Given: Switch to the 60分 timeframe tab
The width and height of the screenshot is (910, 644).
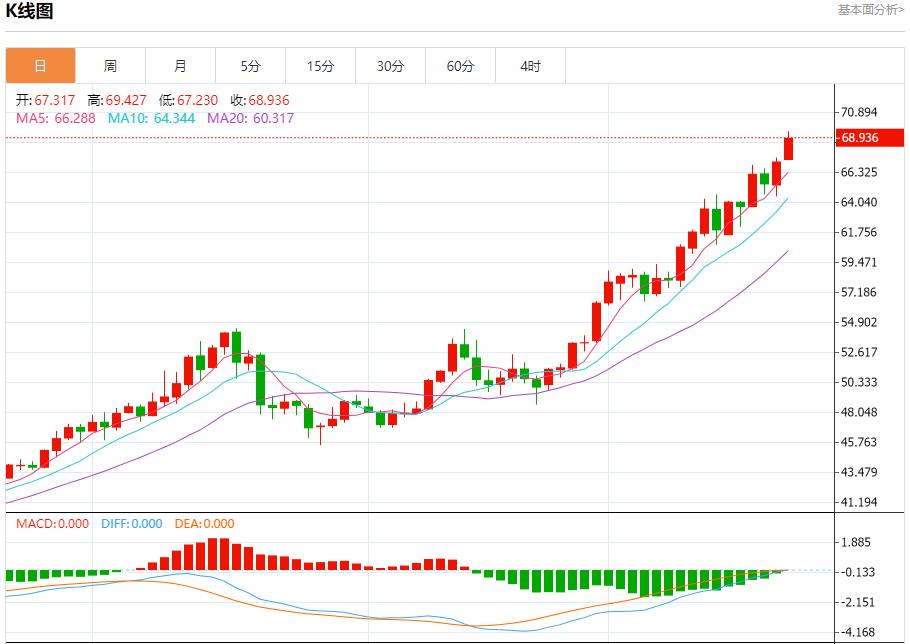Looking at the screenshot, I should click(460, 66).
